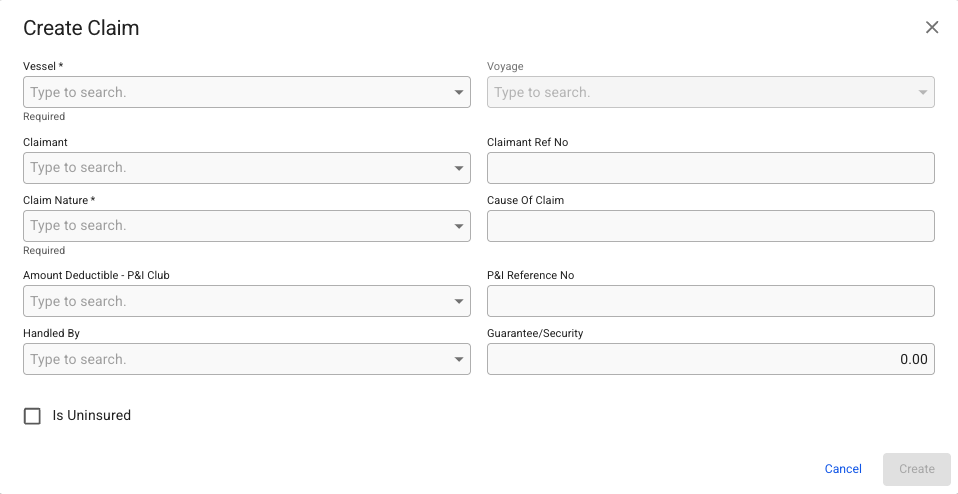Image resolution: width=958 pixels, height=494 pixels.
Task: Focus the P&I Reference No field
Action: [x=710, y=302]
